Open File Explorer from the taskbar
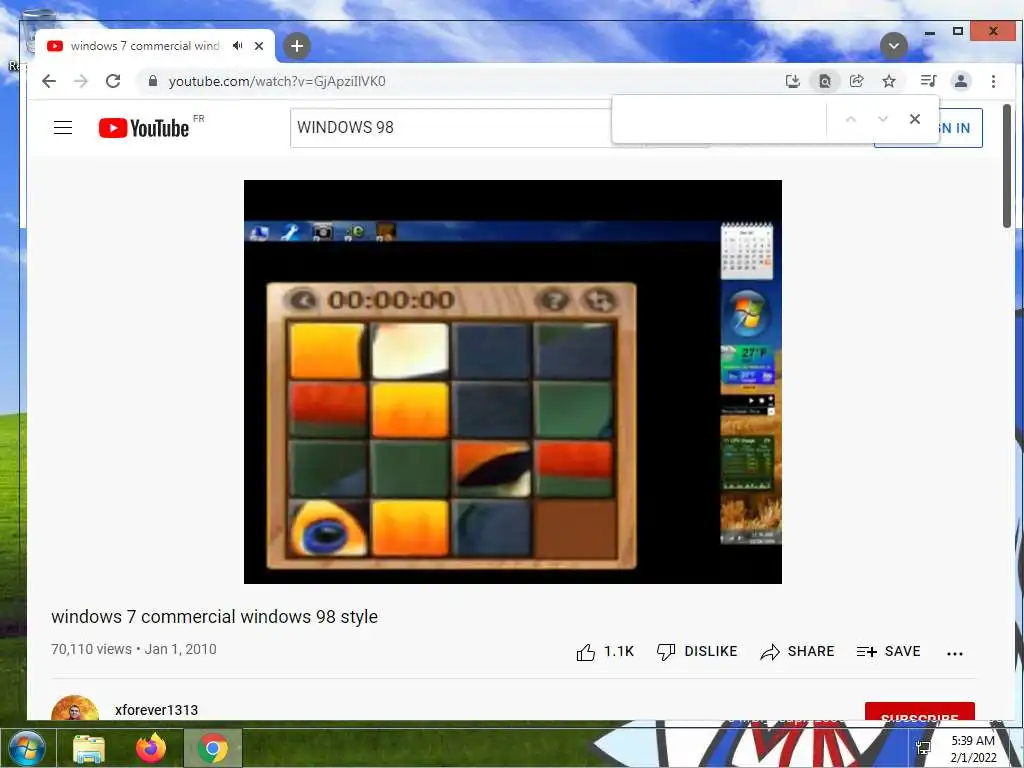This screenshot has height=768, width=1024. pos(89,749)
